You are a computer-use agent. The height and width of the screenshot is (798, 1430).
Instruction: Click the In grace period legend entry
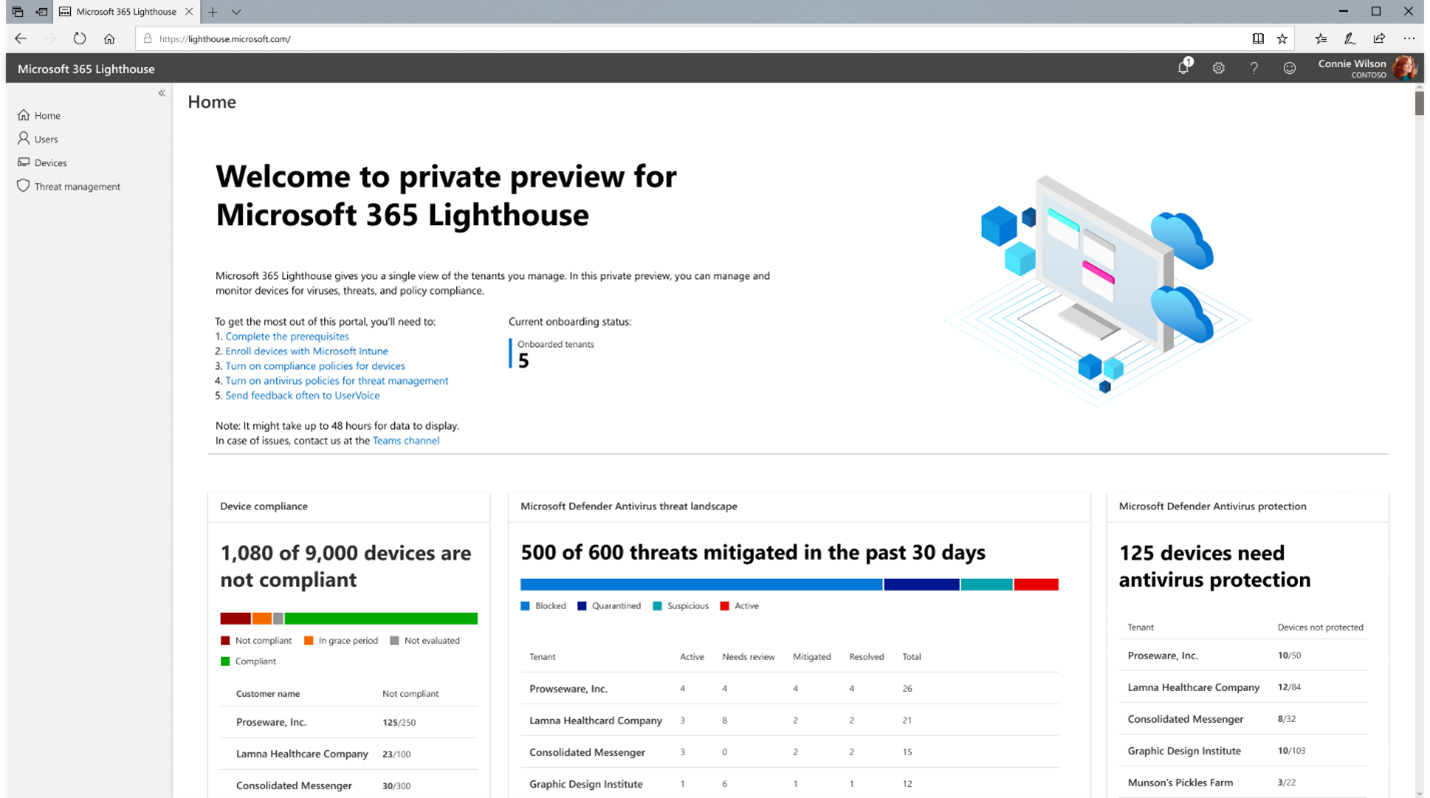[x=341, y=641]
